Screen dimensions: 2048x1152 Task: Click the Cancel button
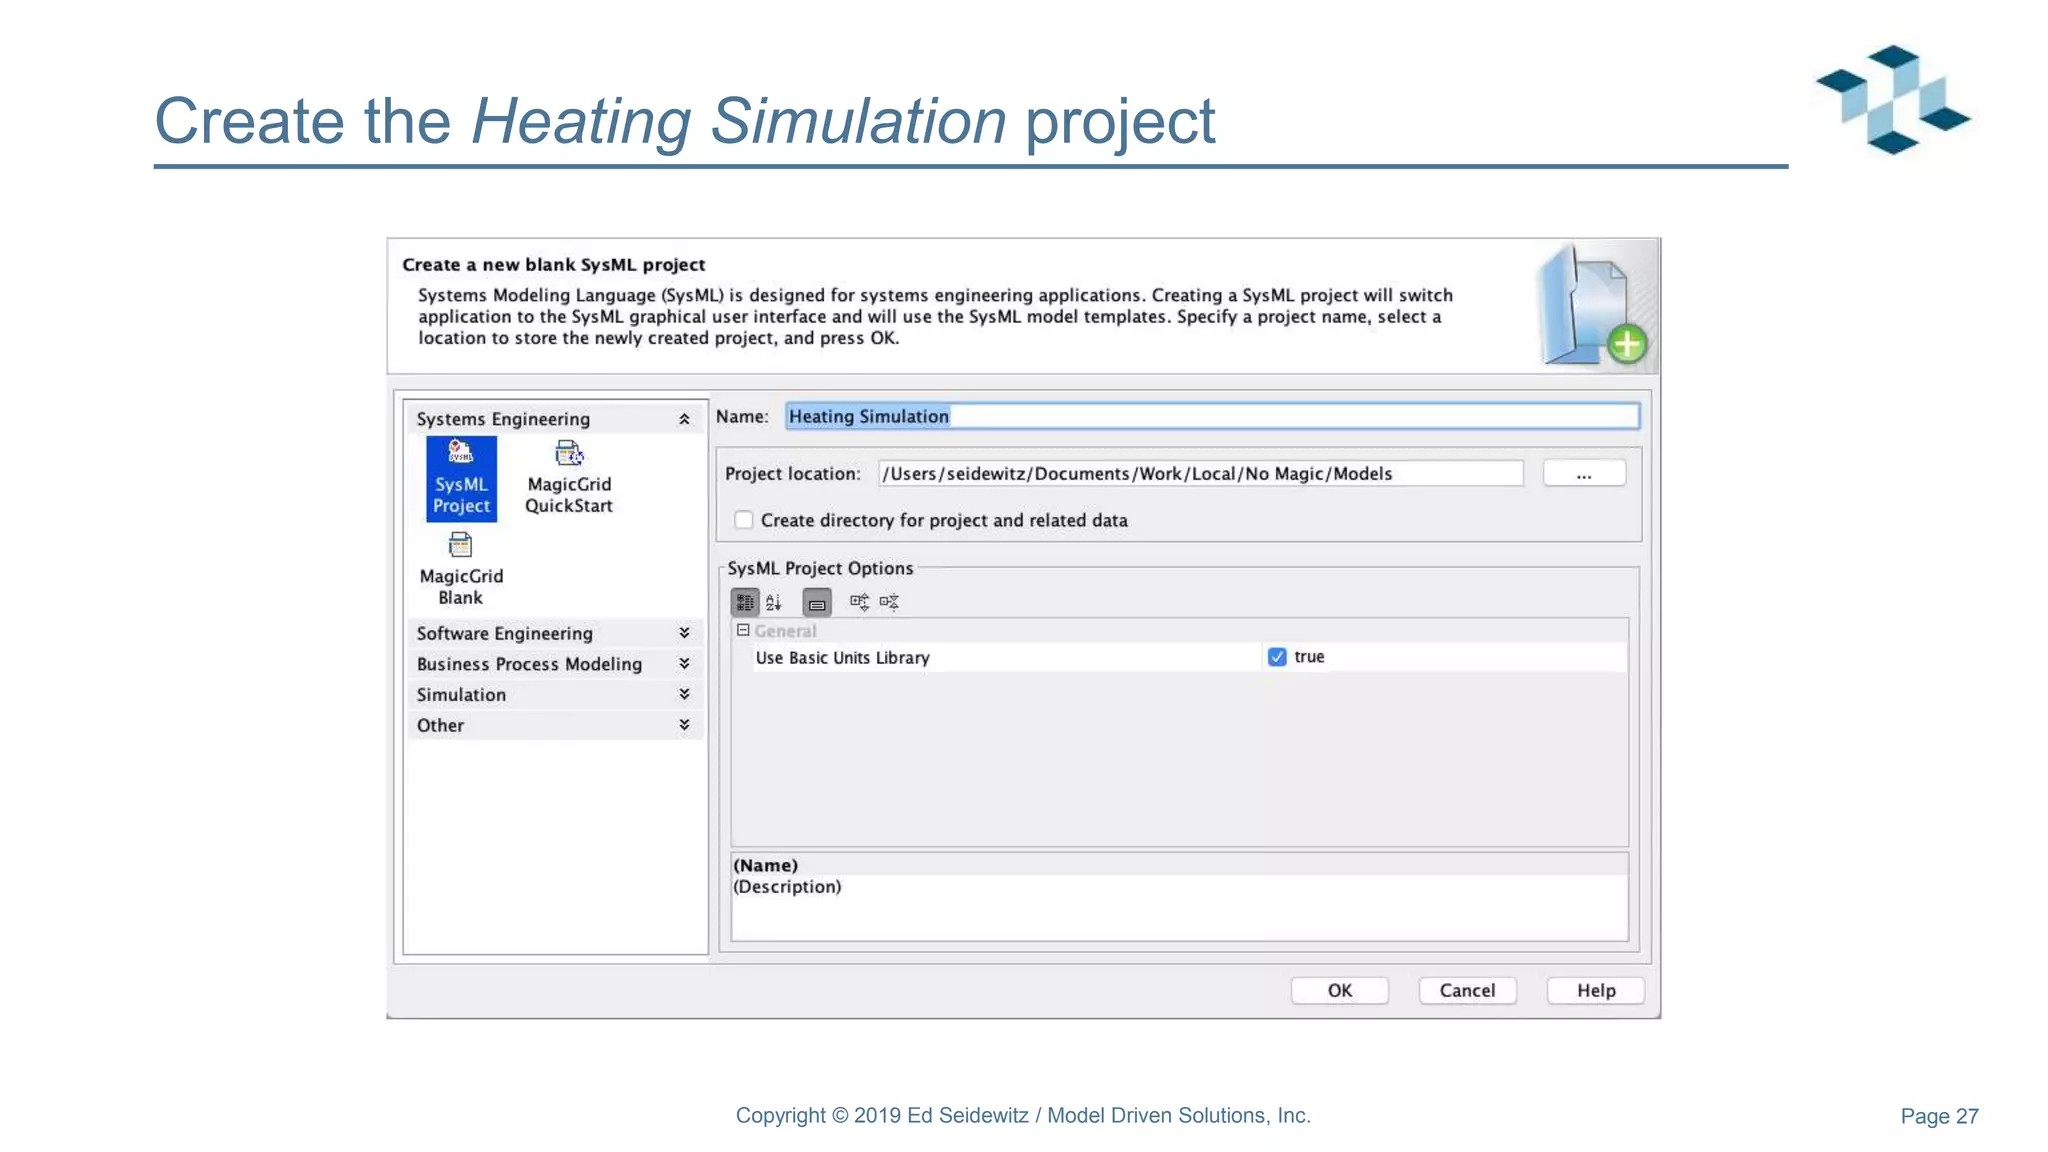(x=1467, y=990)
